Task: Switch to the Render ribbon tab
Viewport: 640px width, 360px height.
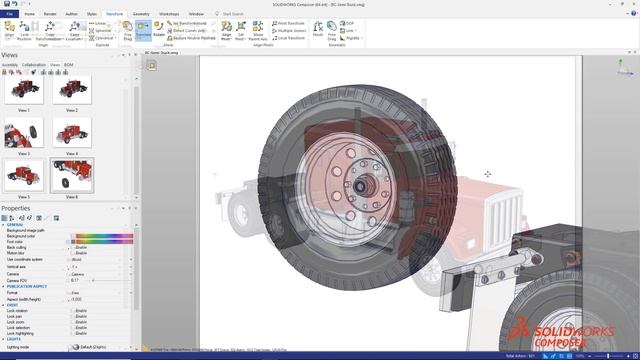Action: (50, 14)
